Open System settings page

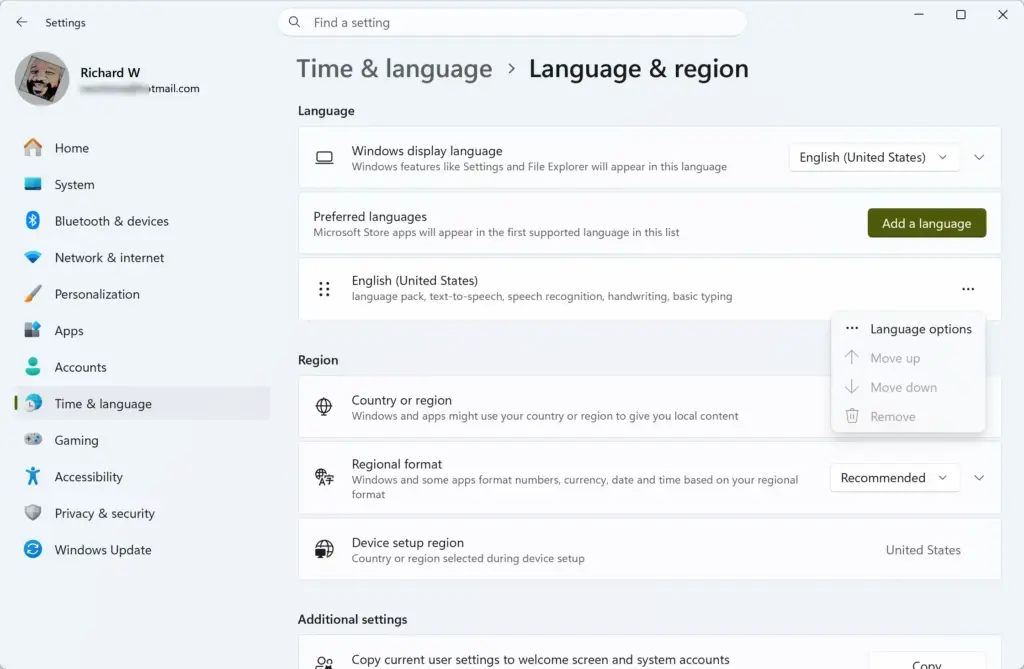(x=142, y=184)
